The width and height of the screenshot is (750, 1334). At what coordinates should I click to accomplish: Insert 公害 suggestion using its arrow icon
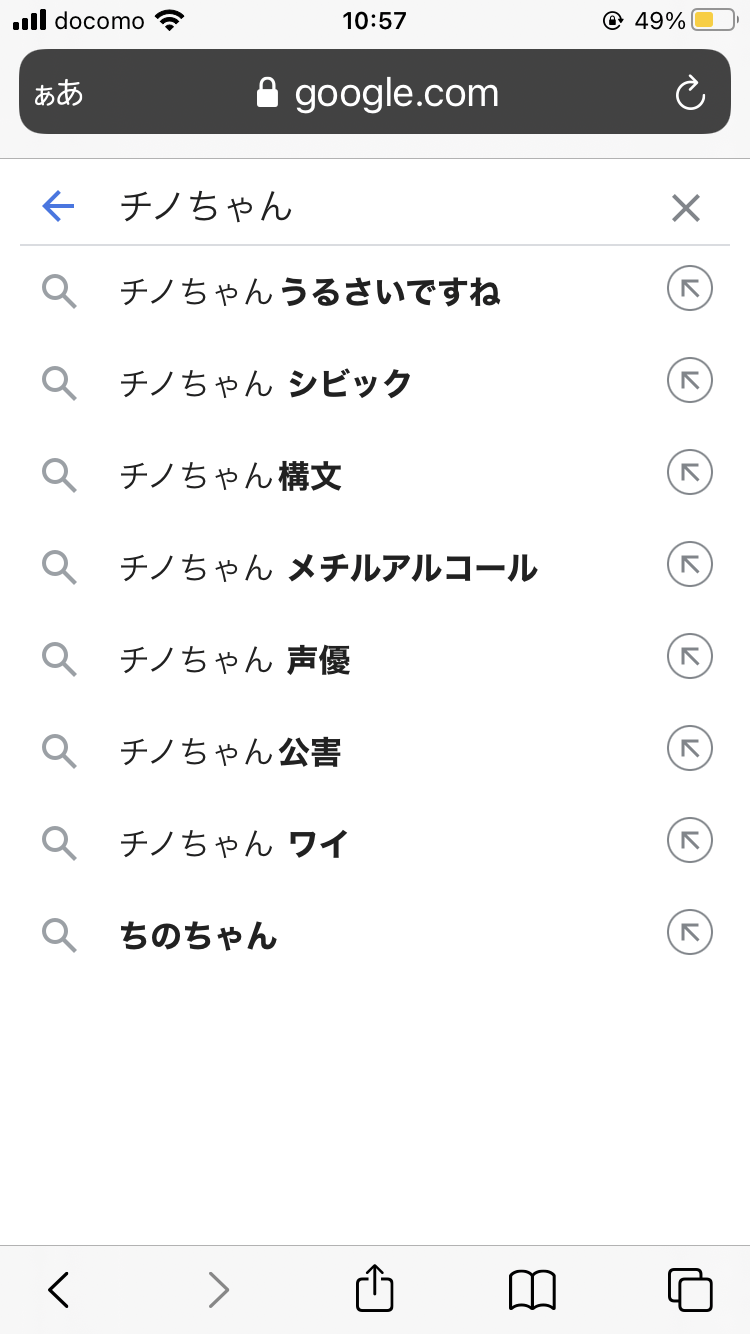(689, 749)
